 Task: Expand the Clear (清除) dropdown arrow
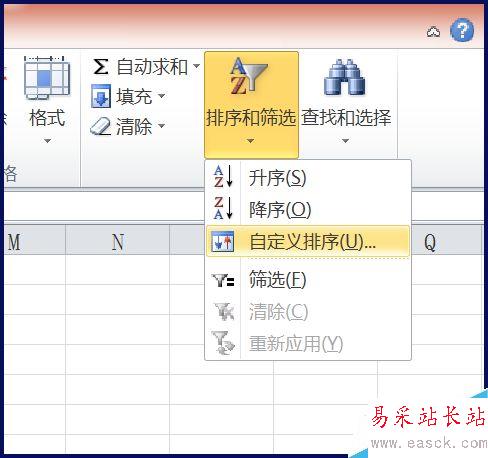[x=161, y=126]
